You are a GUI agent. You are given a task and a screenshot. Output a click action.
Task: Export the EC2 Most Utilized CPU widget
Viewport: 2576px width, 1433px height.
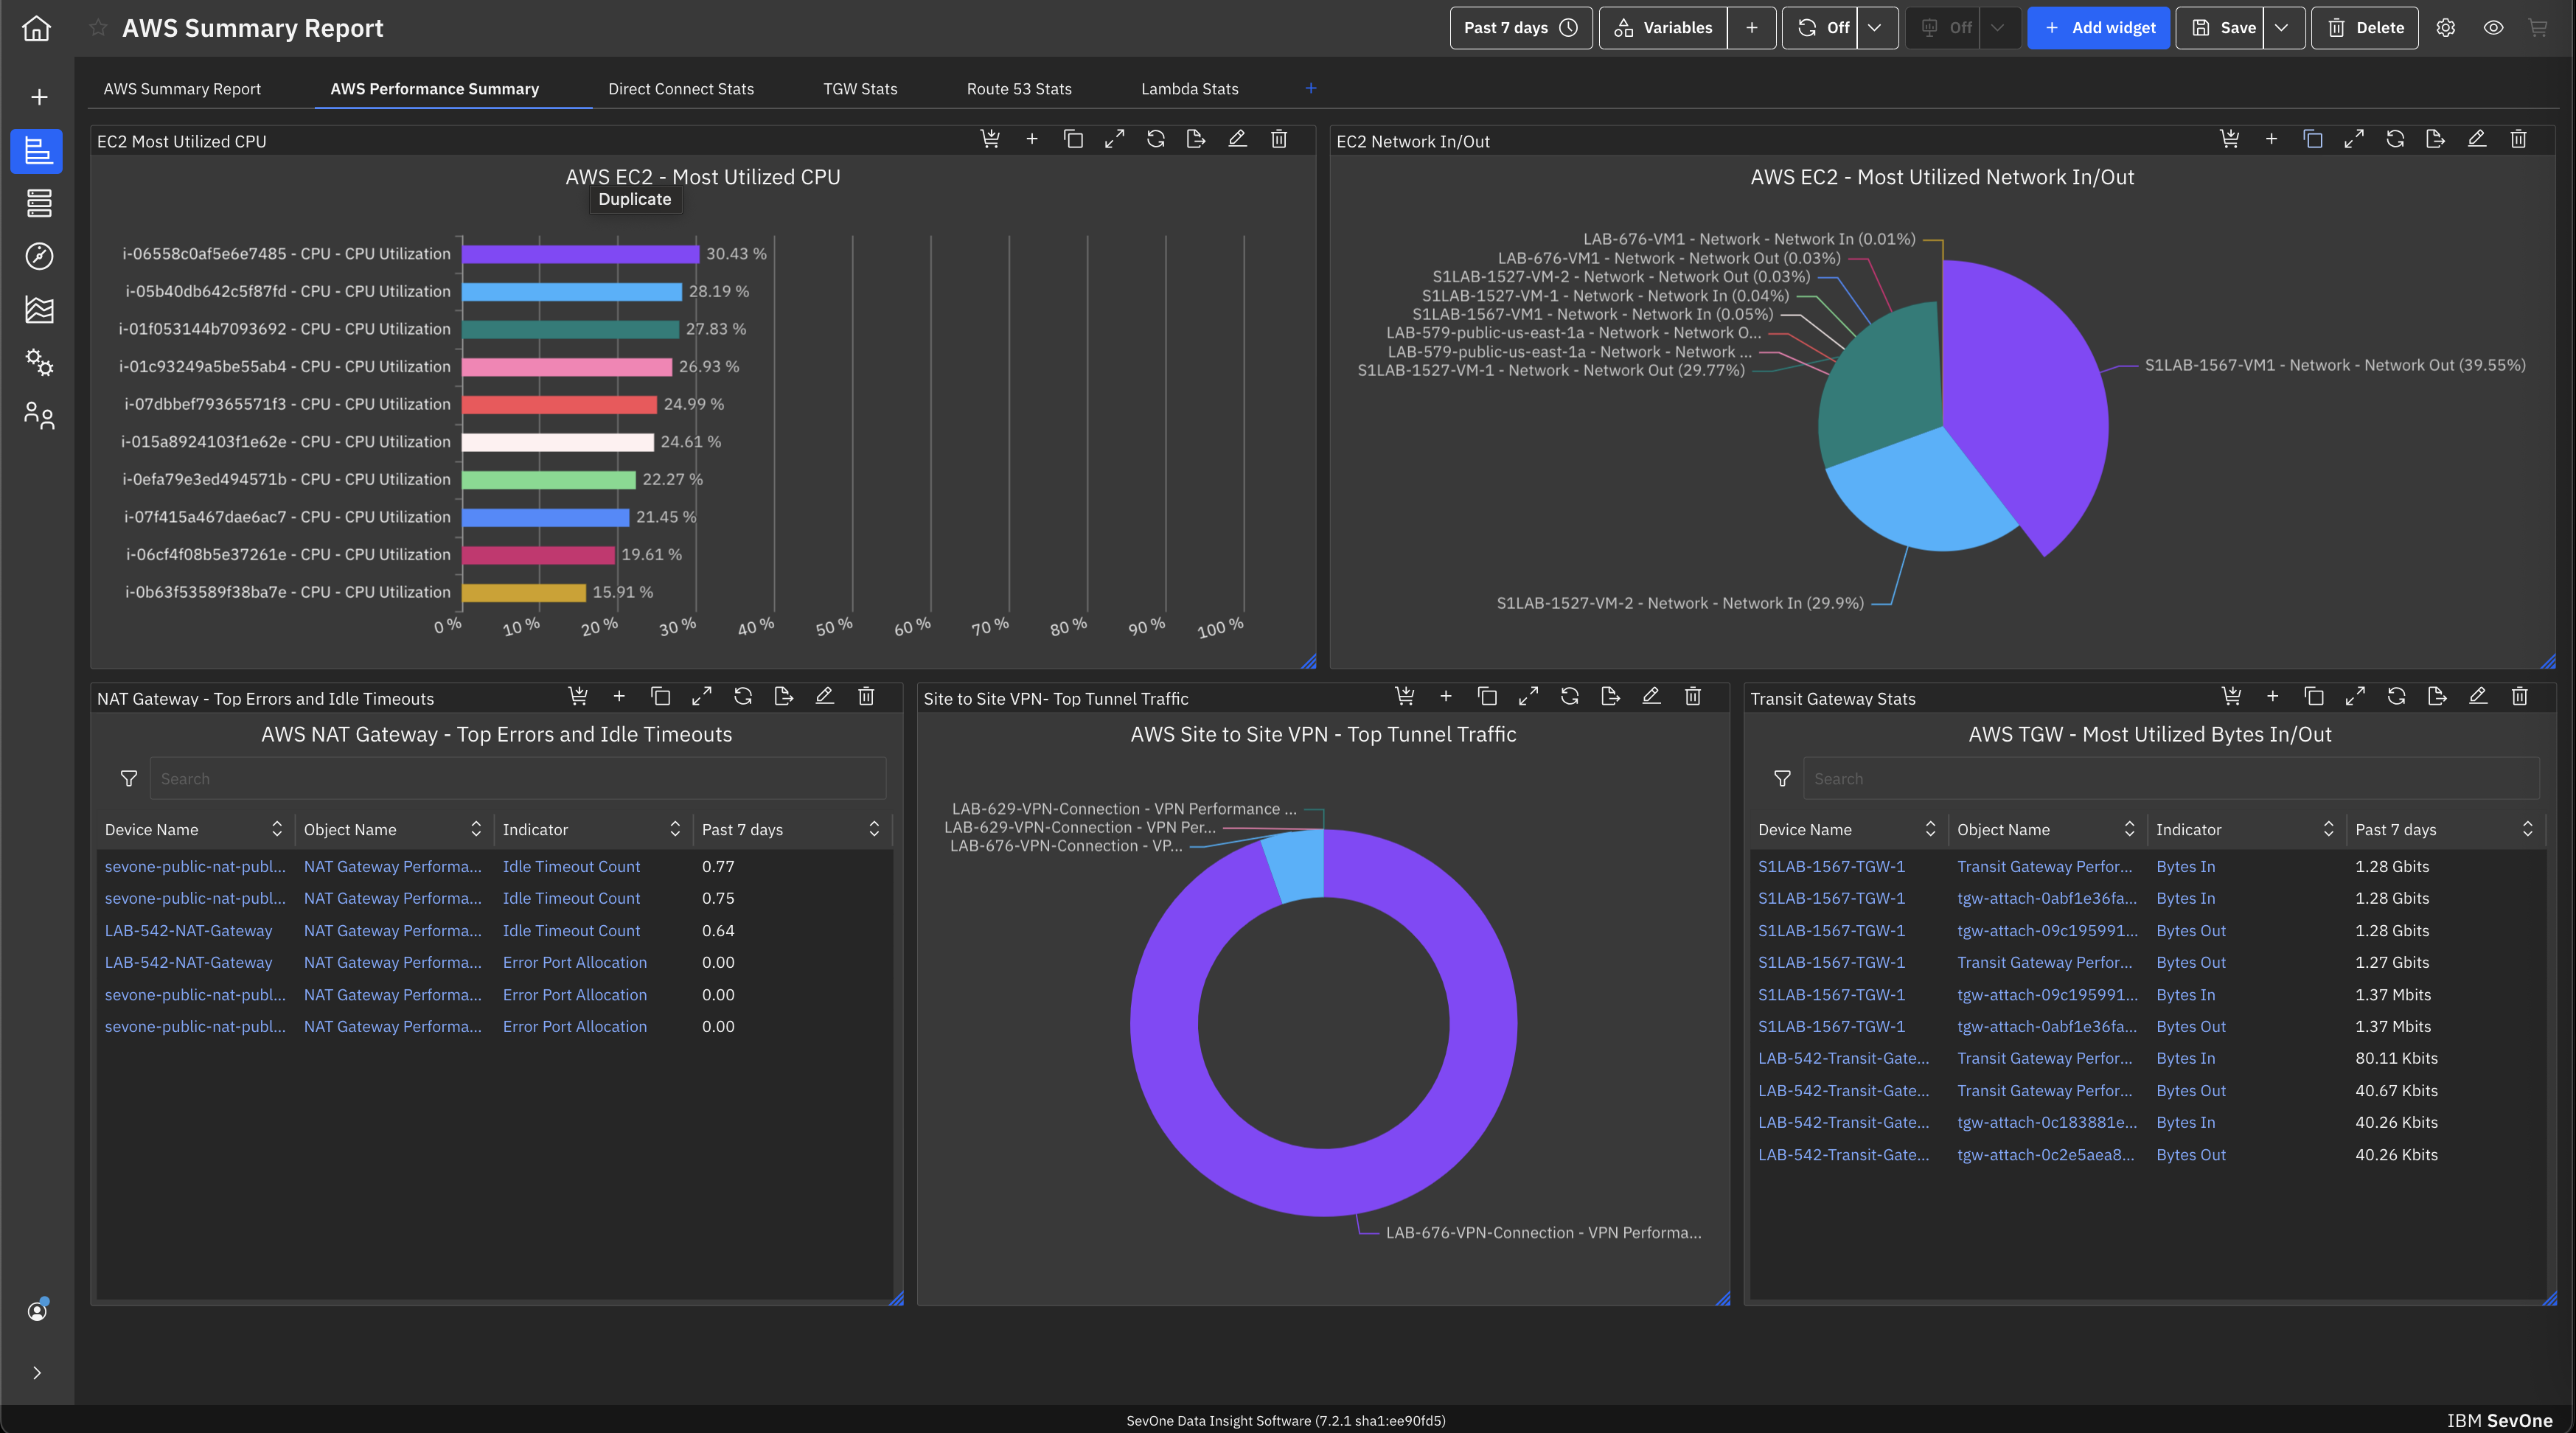click(1196, 139)
